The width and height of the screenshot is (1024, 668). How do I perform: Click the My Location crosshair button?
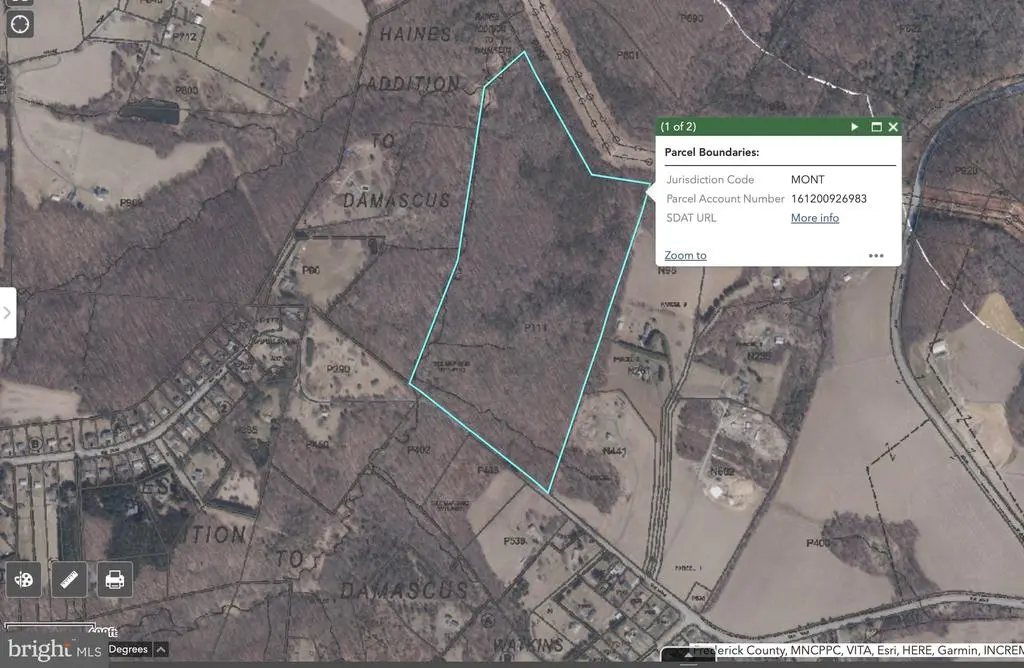pyautogui.click(x=20, y=24)
